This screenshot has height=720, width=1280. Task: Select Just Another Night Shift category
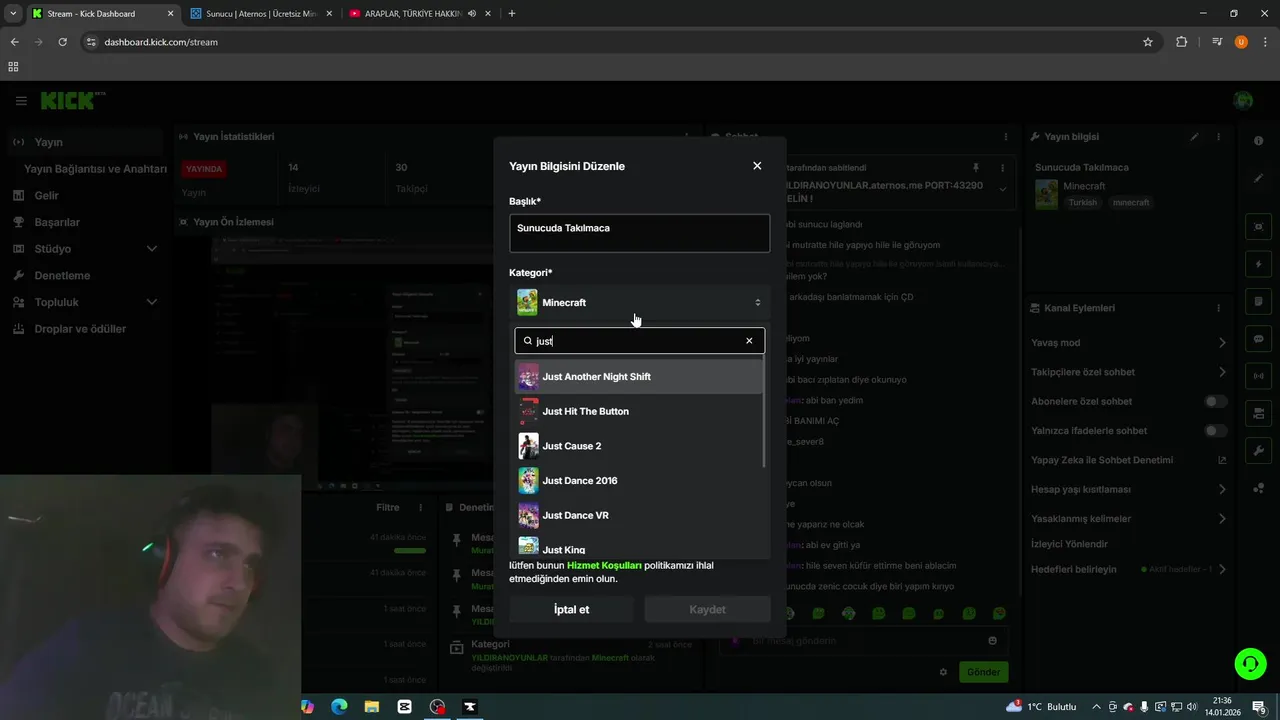click(638, 377)
